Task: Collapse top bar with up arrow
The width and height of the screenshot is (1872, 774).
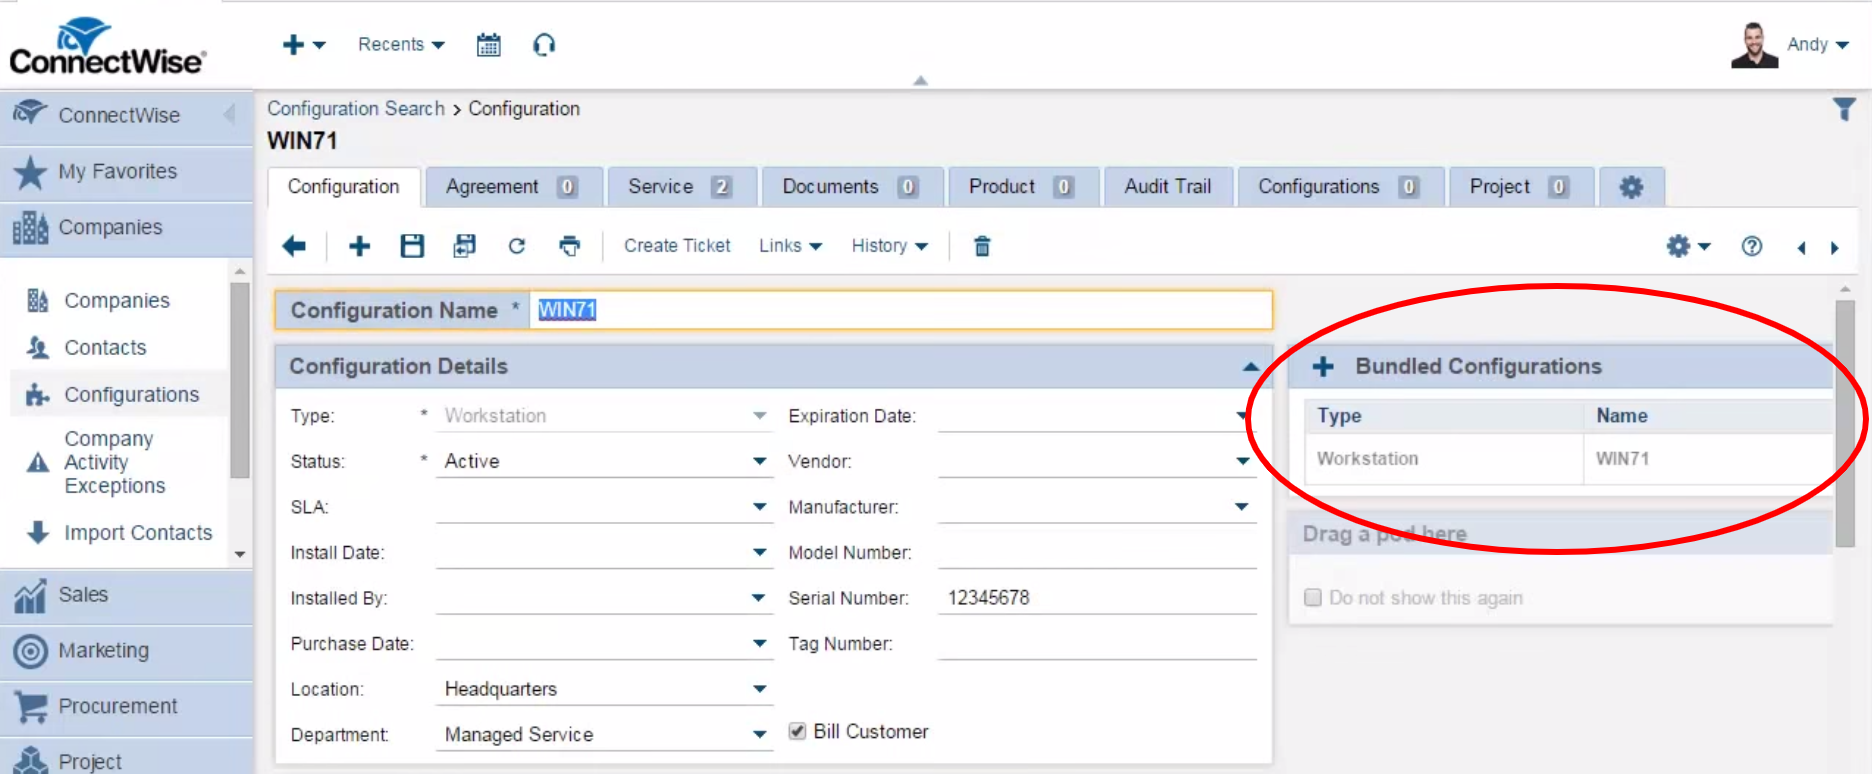Action: pos(920,81)
